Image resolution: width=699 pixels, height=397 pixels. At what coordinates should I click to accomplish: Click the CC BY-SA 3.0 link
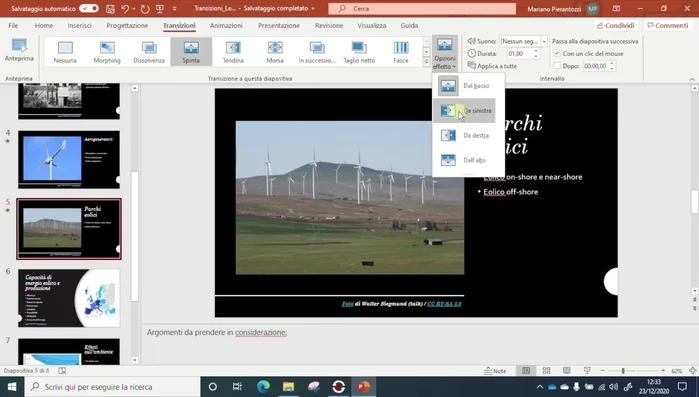click(x=444, y=304)
